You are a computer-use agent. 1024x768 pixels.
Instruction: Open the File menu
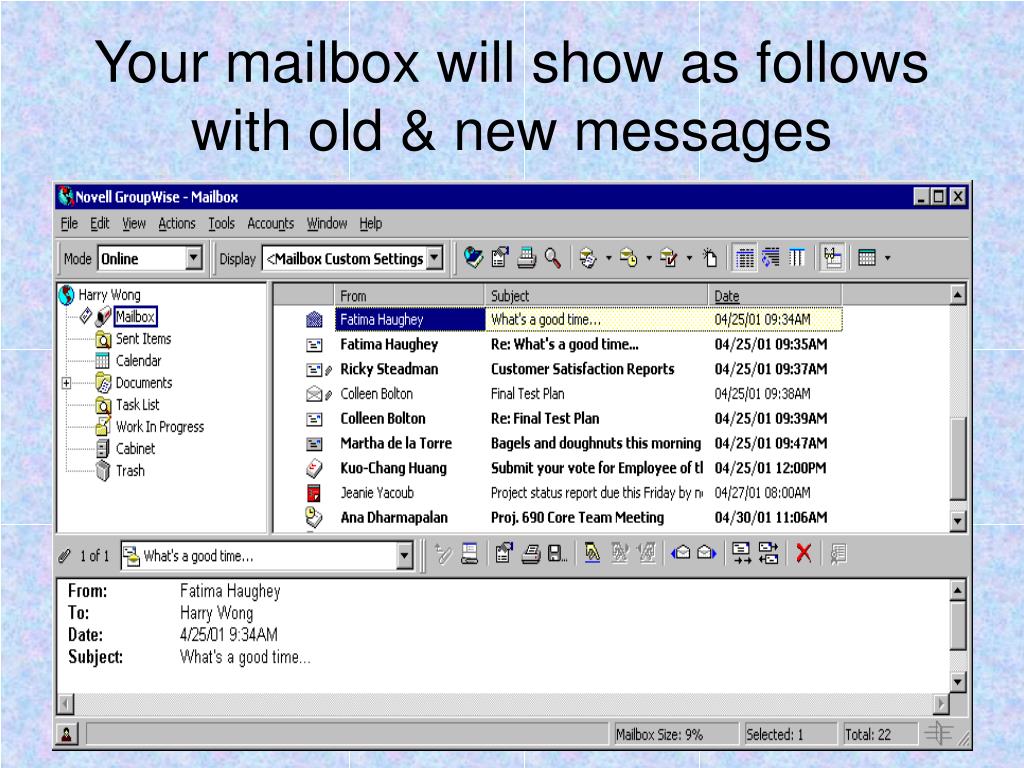click(69, 224)
